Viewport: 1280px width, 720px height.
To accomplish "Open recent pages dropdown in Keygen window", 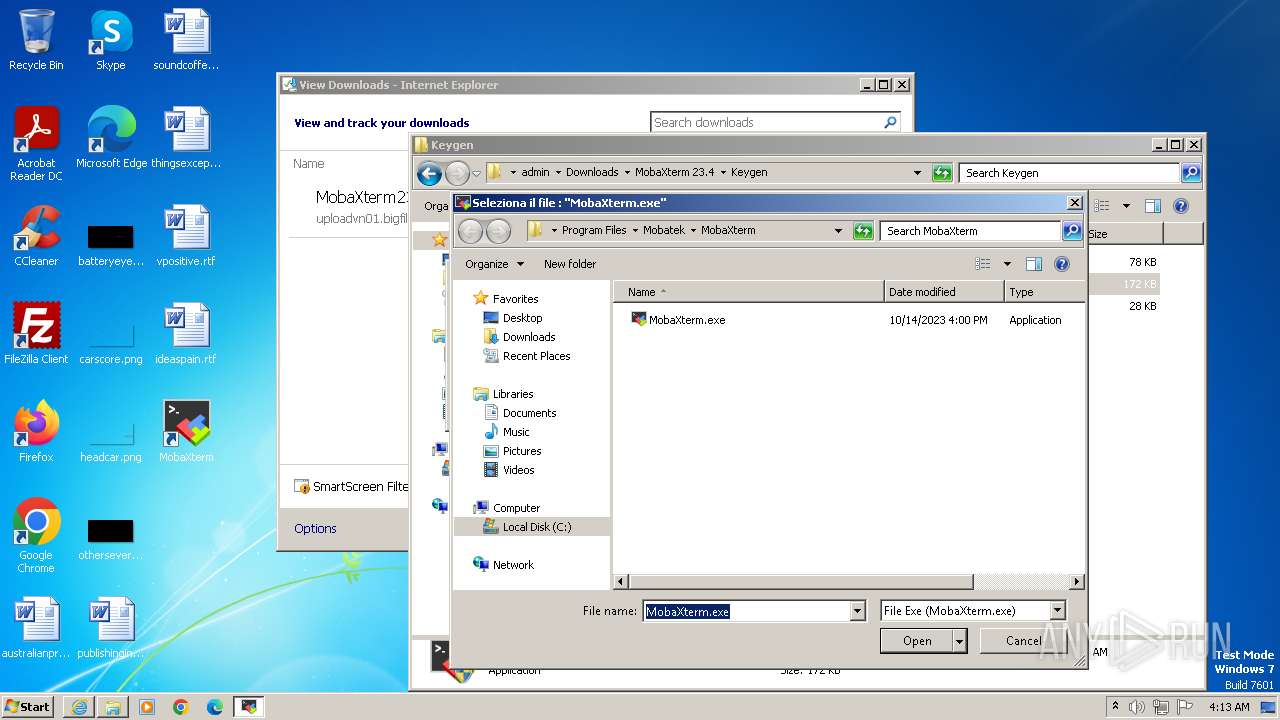I will click(x=477, y=173).
